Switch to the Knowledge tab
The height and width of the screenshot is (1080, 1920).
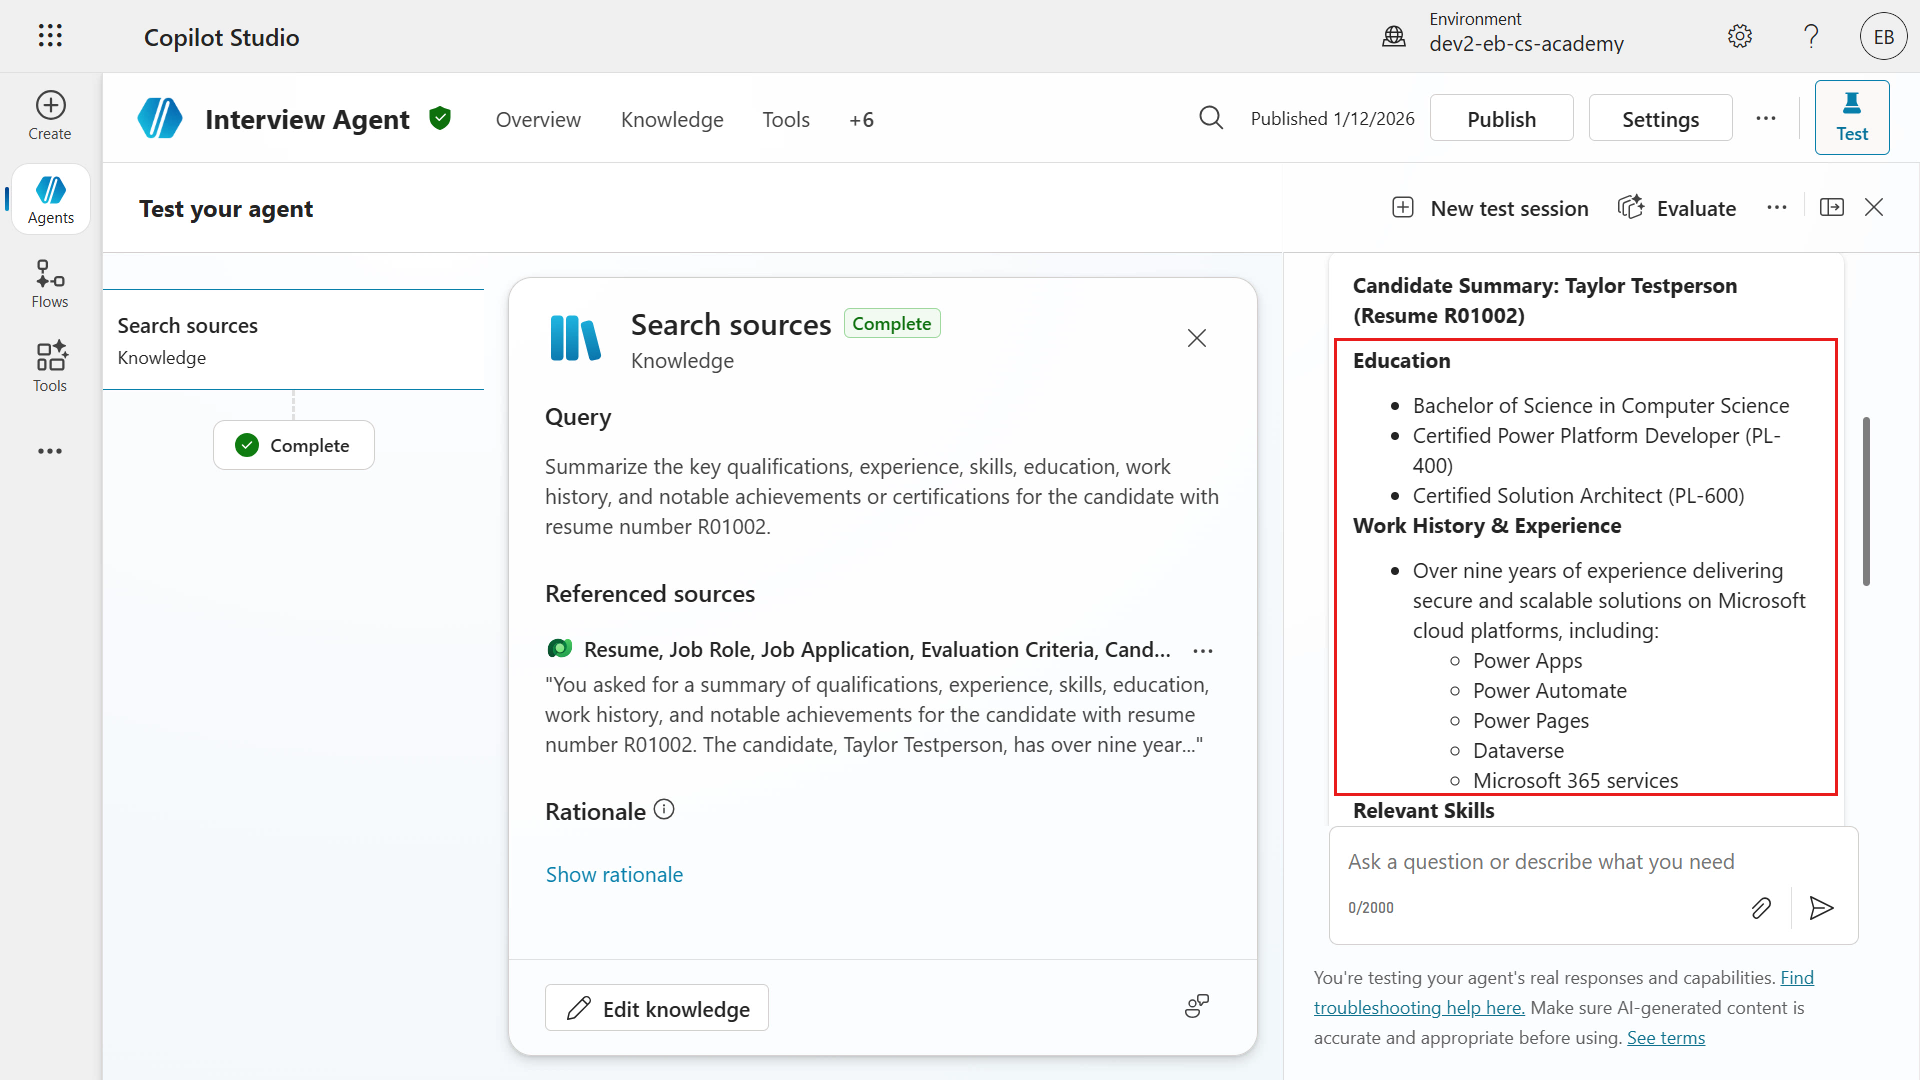[672, 119]
